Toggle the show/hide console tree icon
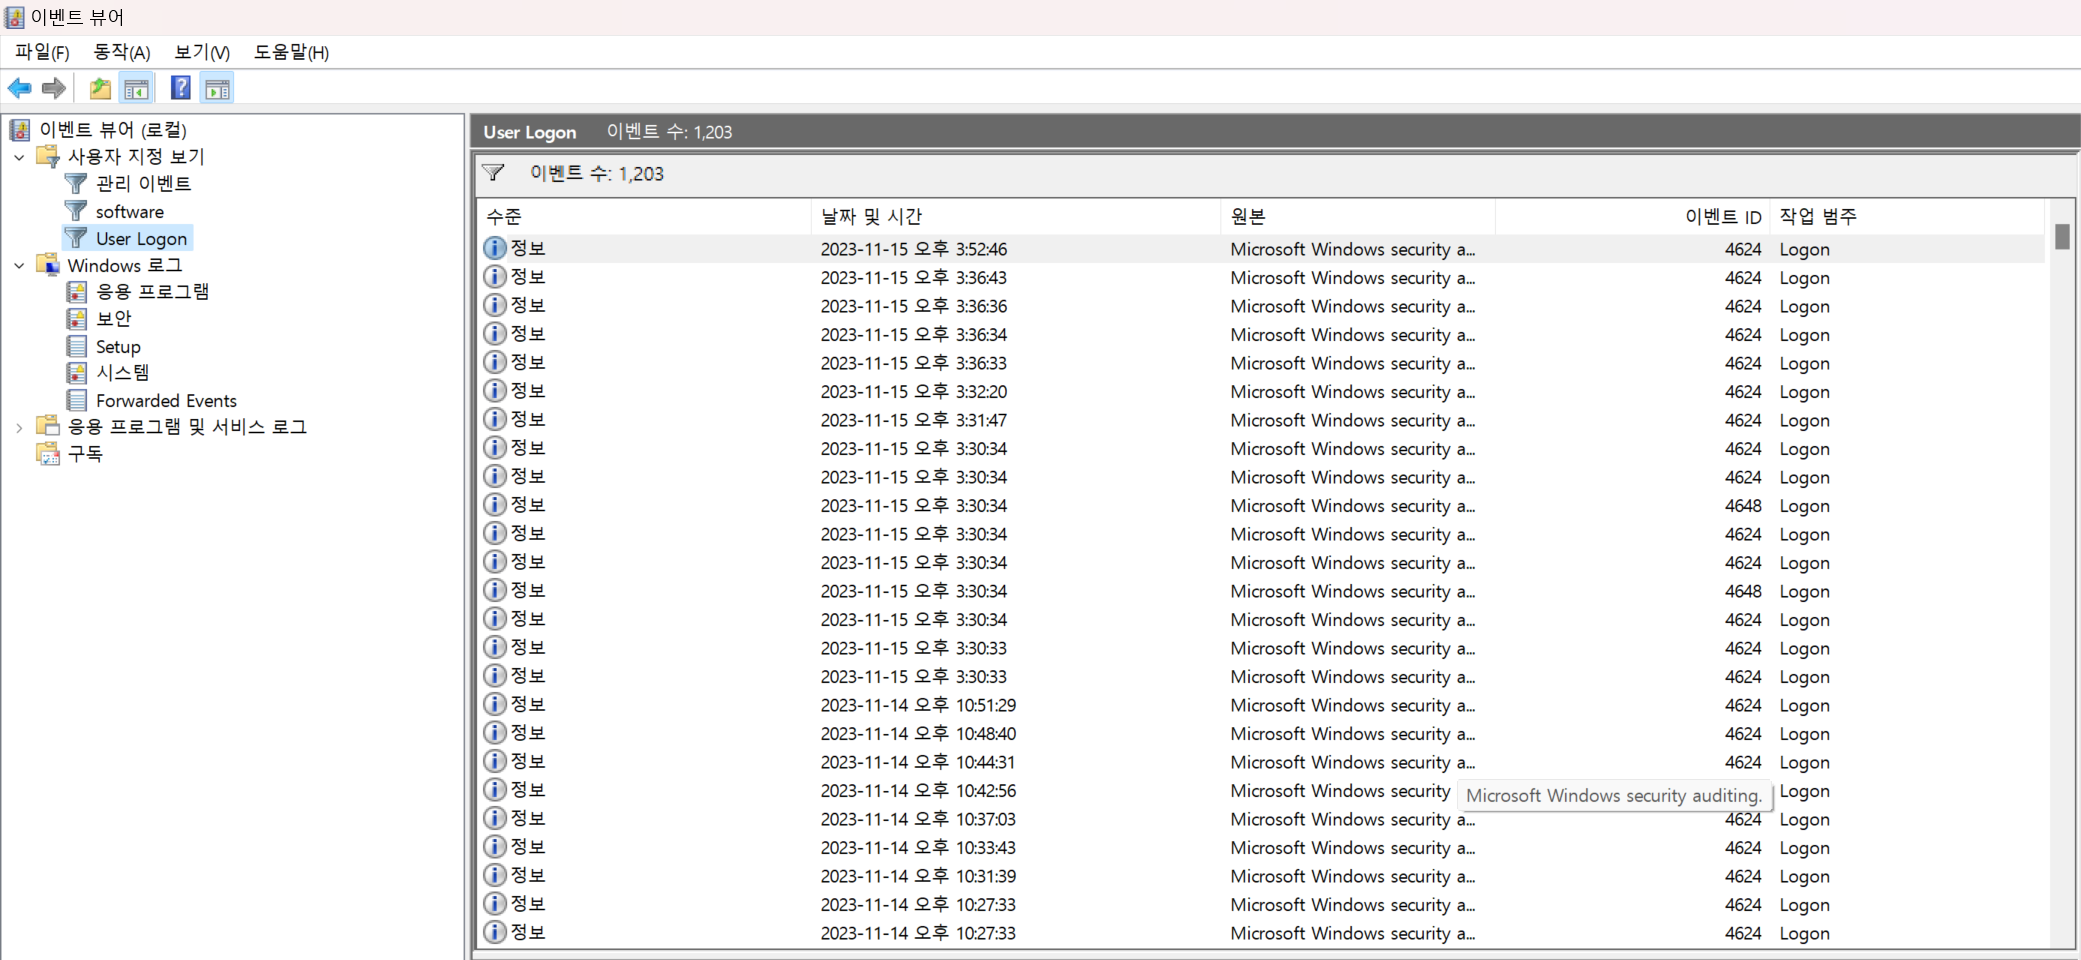 [x=137, y=88]
